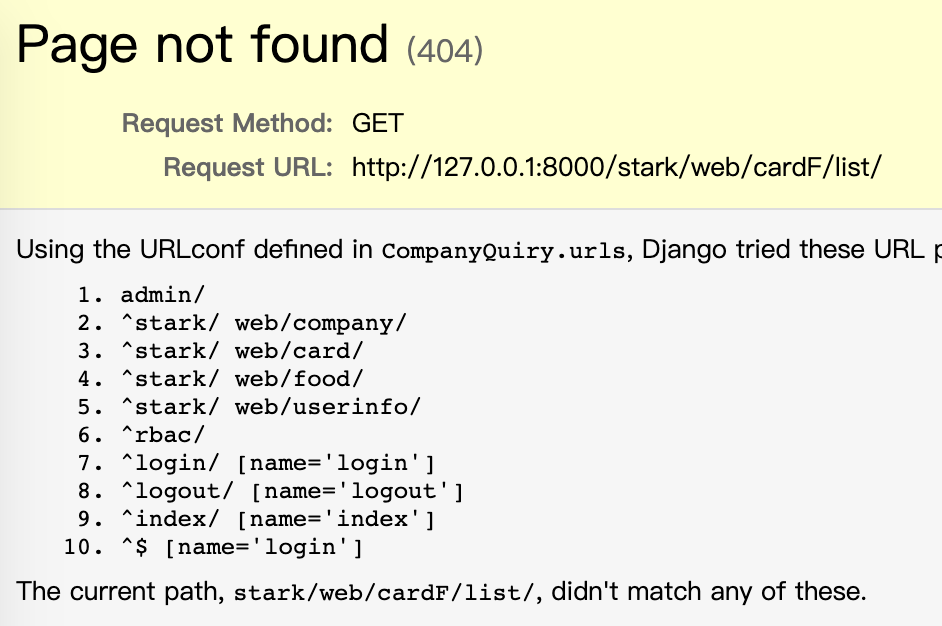The image size is (942, 626).
Task: Click the web/userinfo/ pattern line
Action: tap(271, 407)
